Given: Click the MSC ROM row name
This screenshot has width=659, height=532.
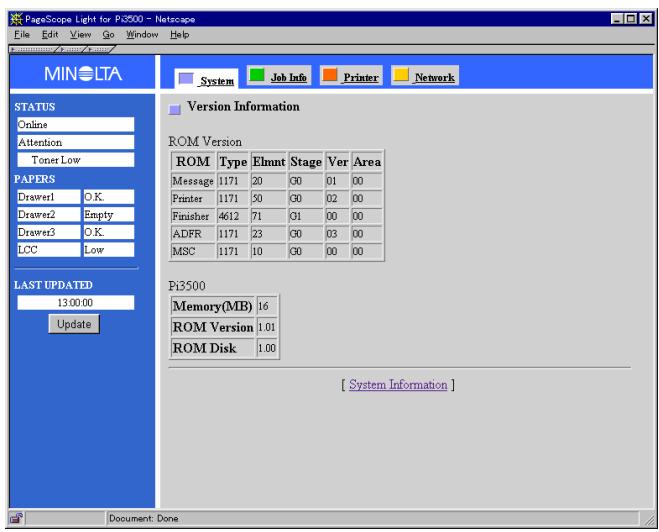Looking at the screenshot, I should coord(193,251).
